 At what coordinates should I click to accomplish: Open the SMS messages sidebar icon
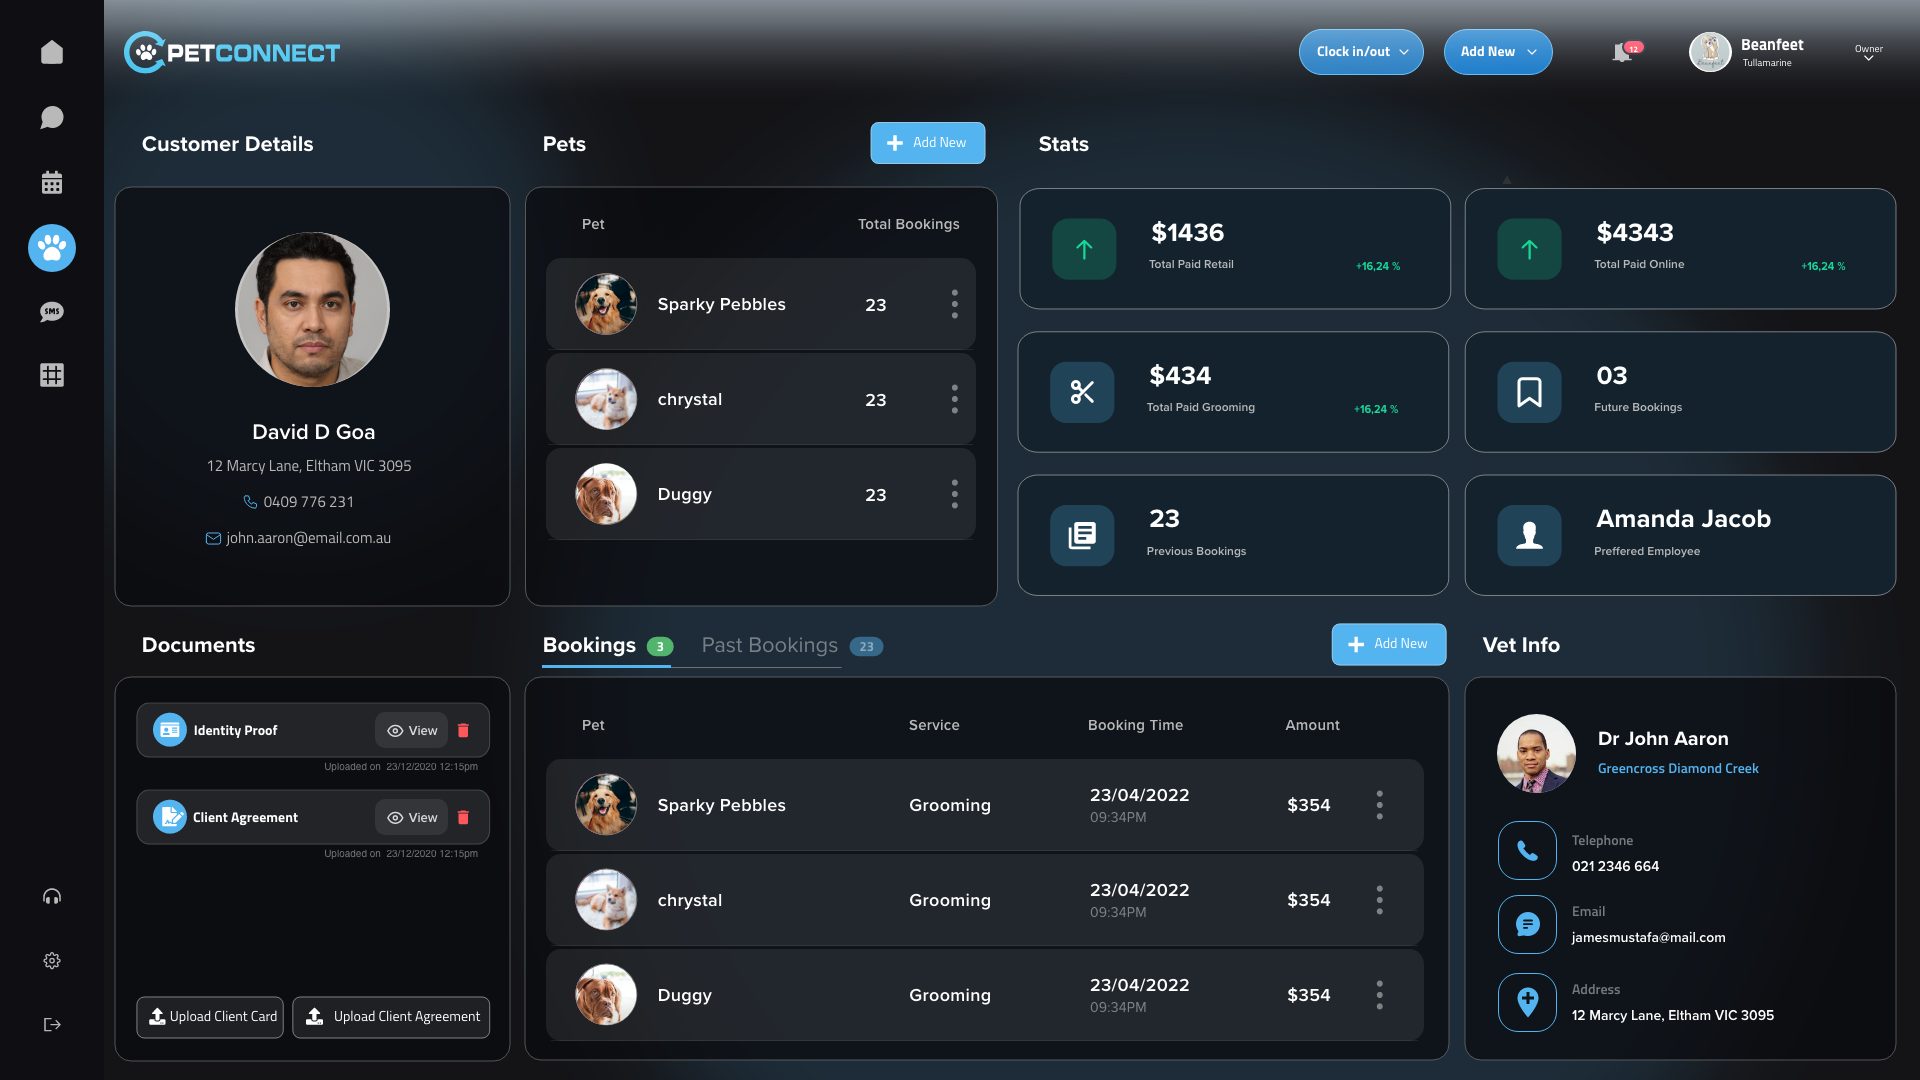52,312
